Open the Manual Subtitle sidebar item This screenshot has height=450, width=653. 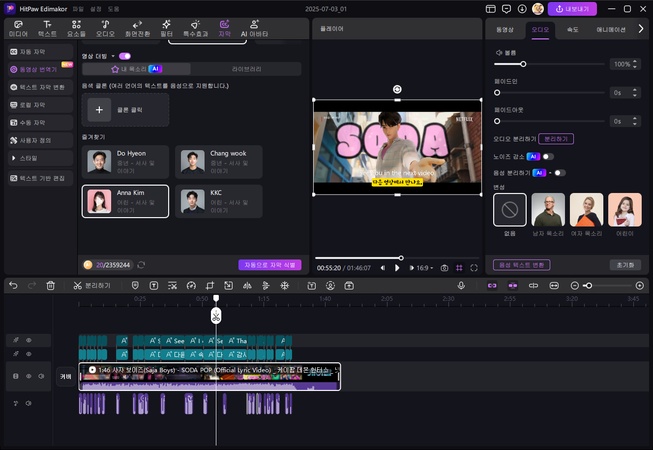pos(40,122)
